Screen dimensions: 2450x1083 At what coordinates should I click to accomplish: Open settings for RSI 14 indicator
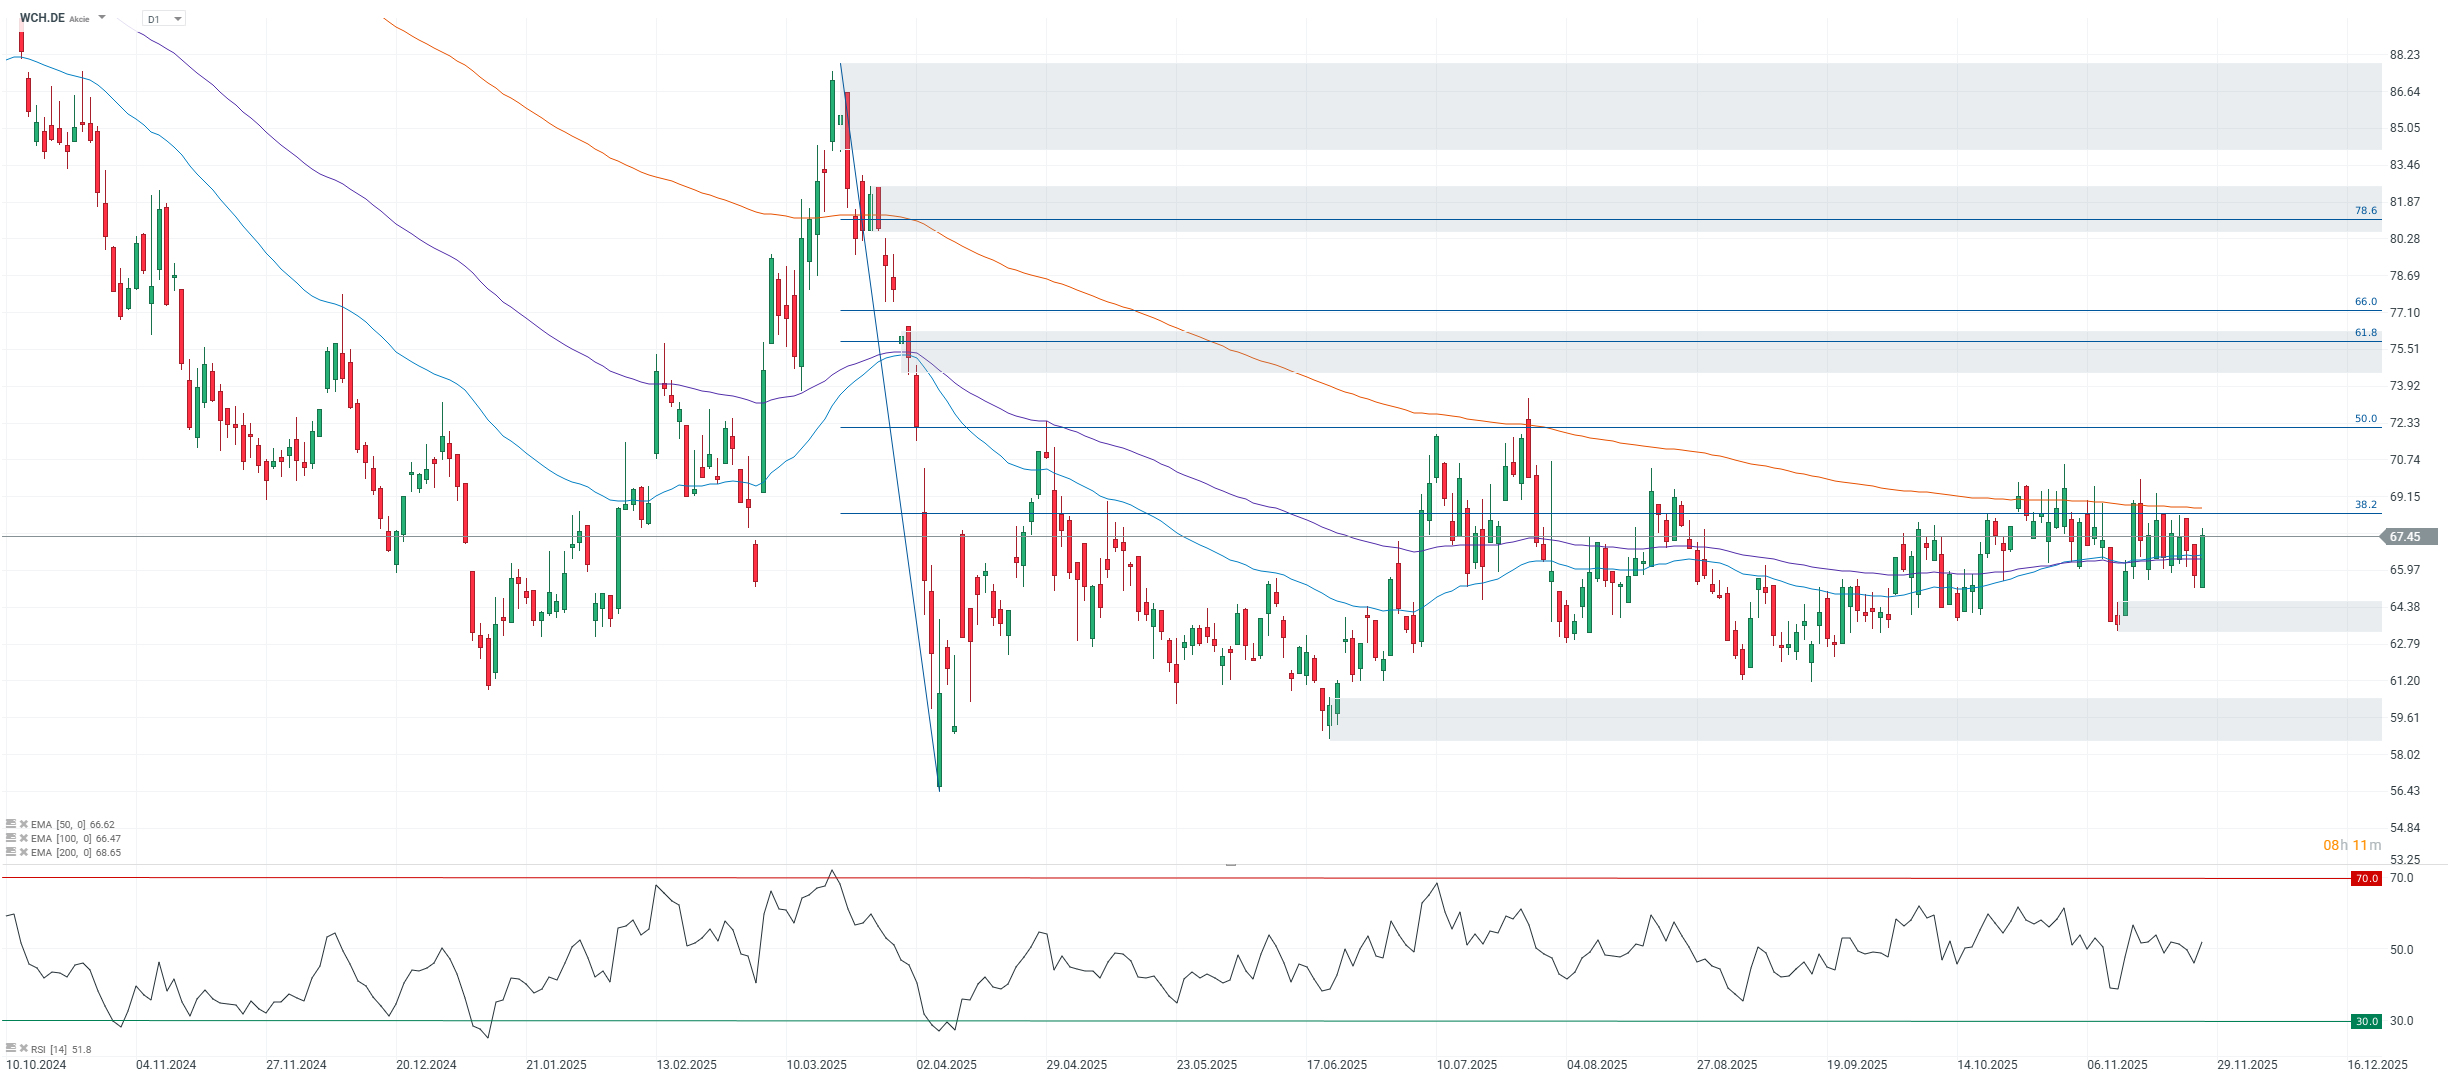pyautogui.click(x=11, y=1048)
